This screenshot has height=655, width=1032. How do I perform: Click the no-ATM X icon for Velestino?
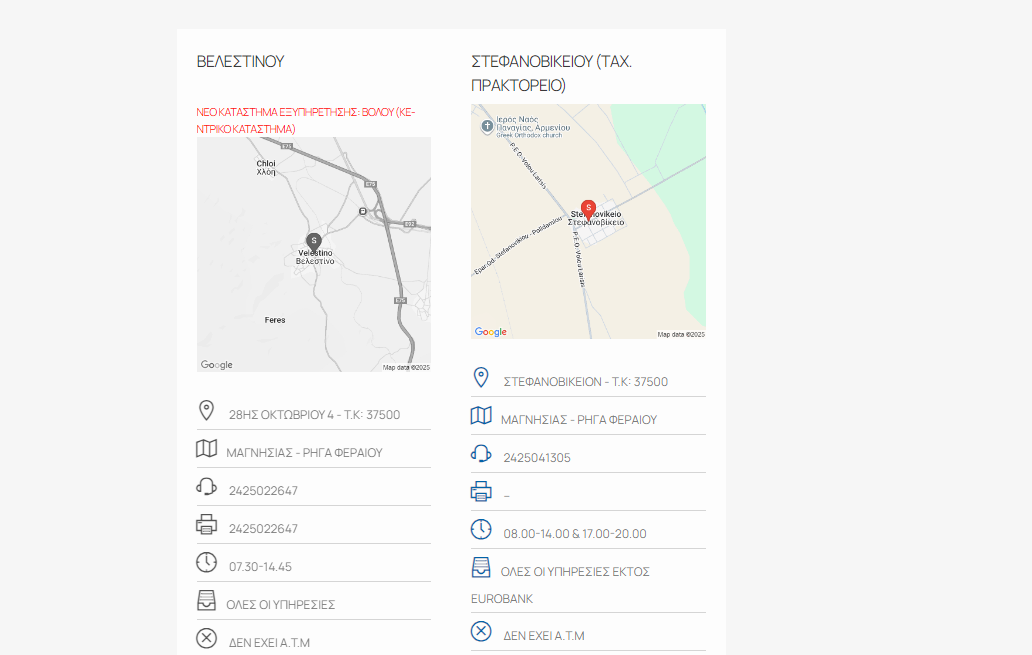point(206,638)
